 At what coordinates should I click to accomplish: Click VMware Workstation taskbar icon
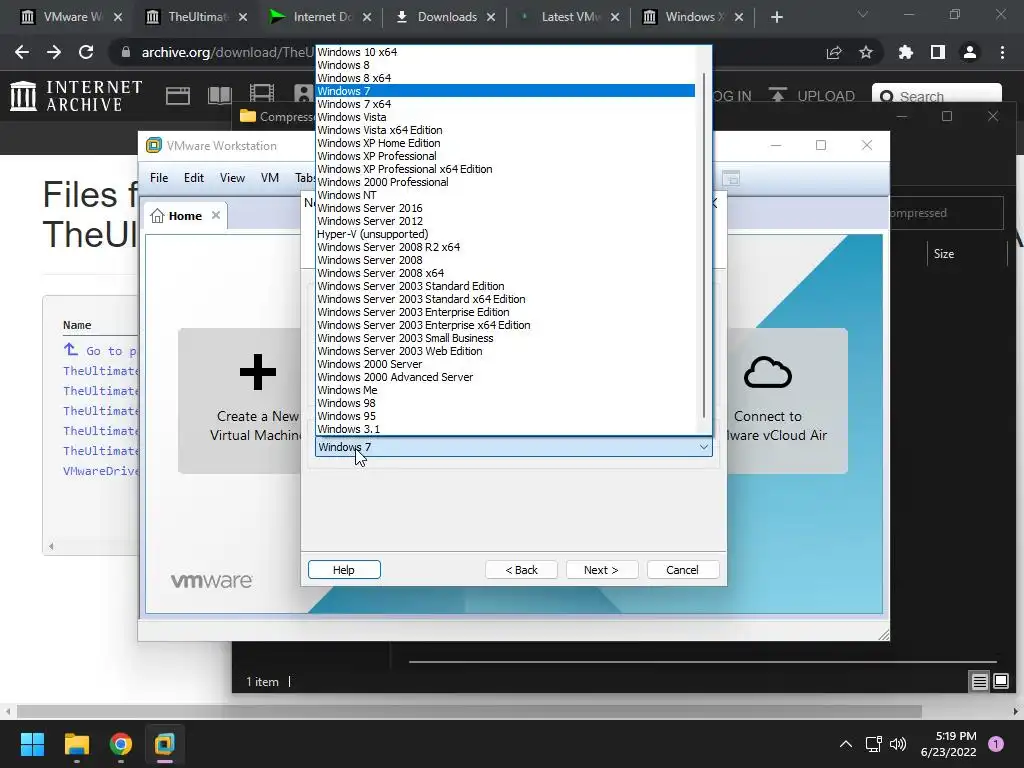(x=165, y=744)
